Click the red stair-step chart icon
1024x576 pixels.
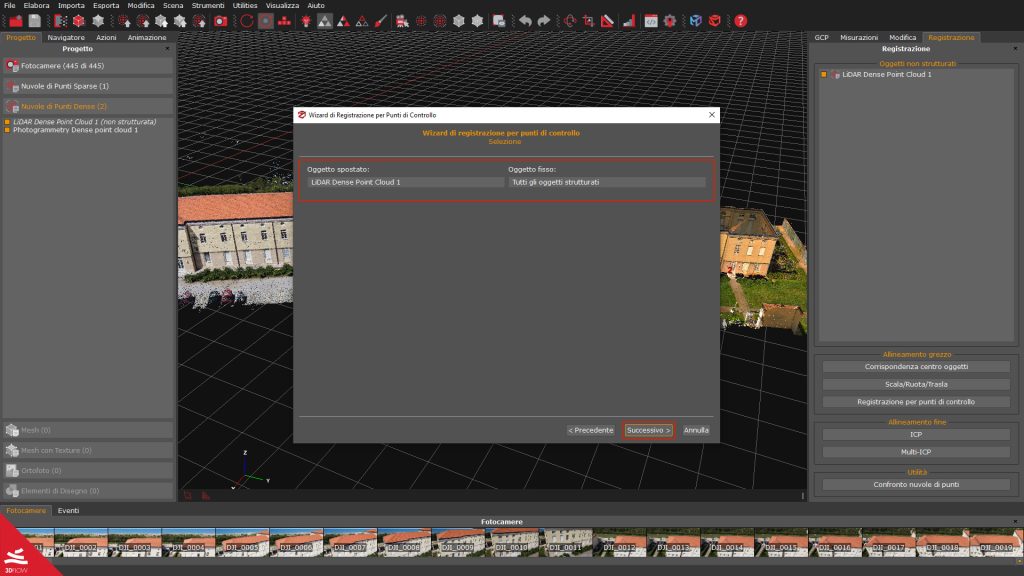pos(628,21)
